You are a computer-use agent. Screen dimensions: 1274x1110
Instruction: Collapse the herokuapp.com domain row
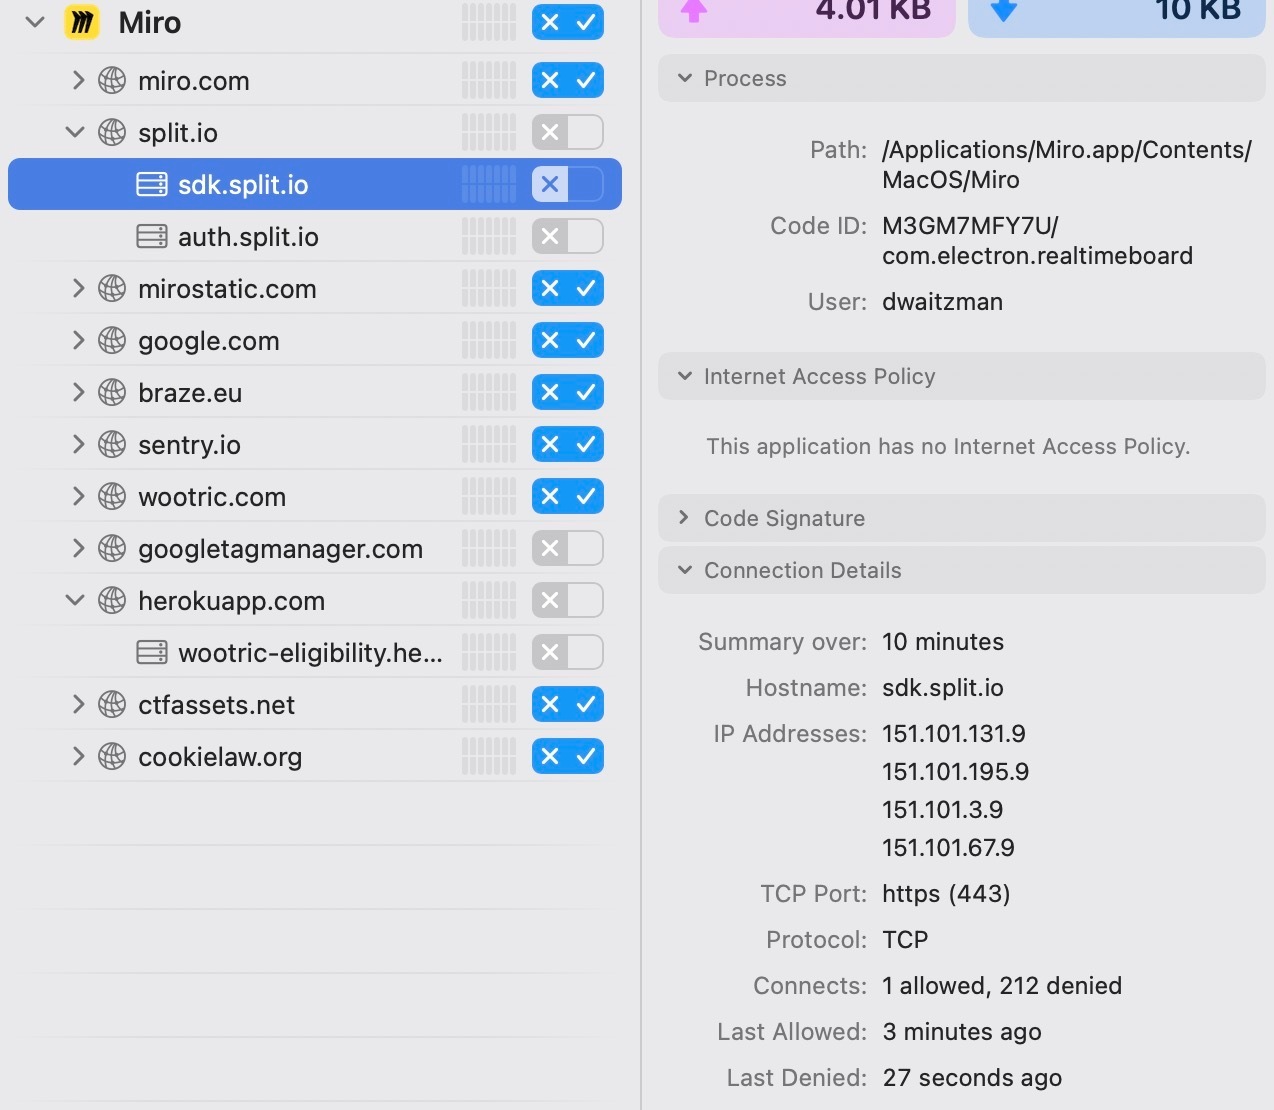(75, 600)
